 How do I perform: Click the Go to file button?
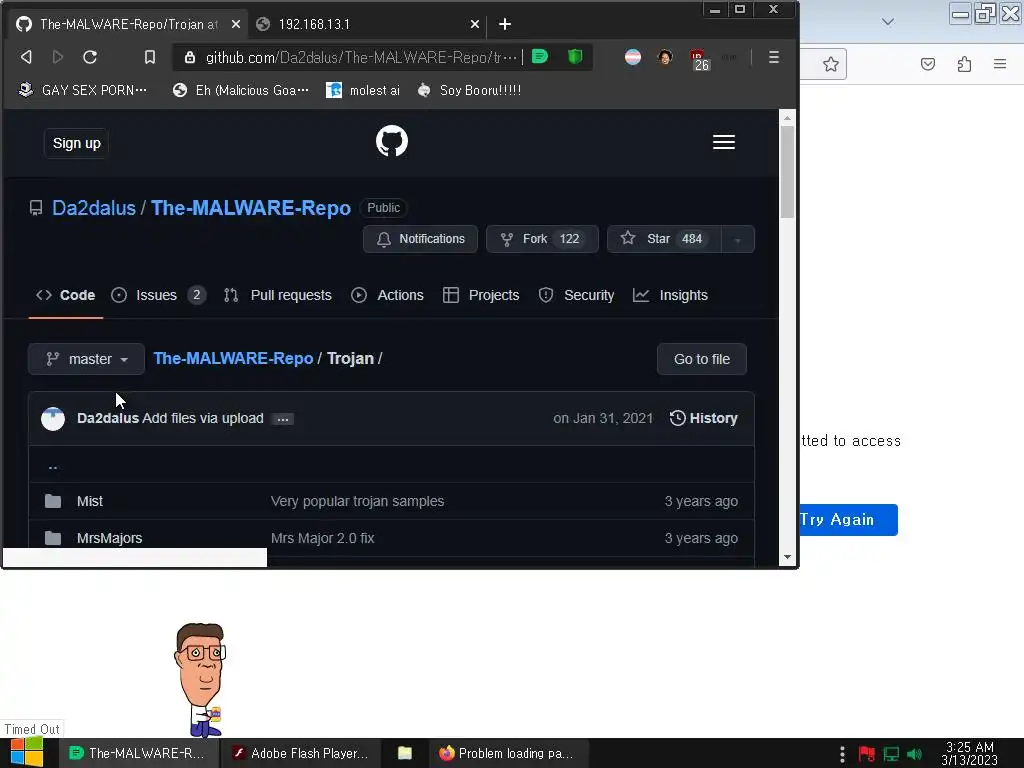[x=701, y=359]
